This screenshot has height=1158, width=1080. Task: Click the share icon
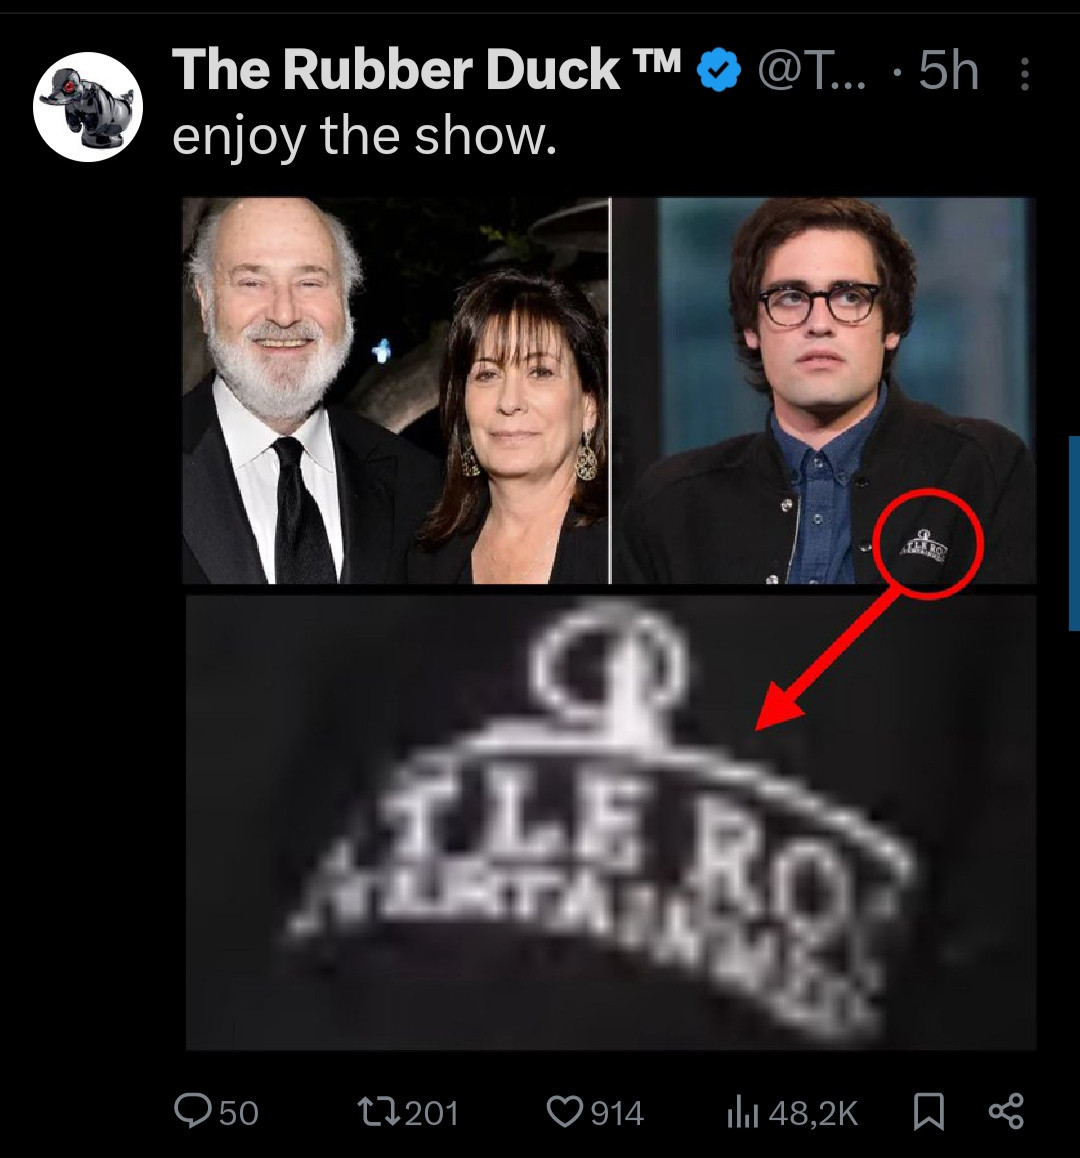pyautogui.click(x=1006, y=1111)
